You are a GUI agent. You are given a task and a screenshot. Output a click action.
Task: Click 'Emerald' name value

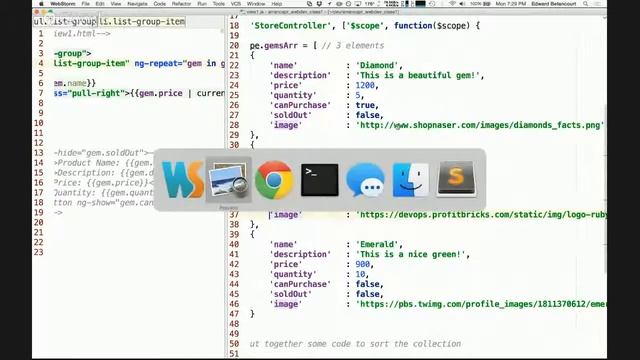(x=377, y=244)
